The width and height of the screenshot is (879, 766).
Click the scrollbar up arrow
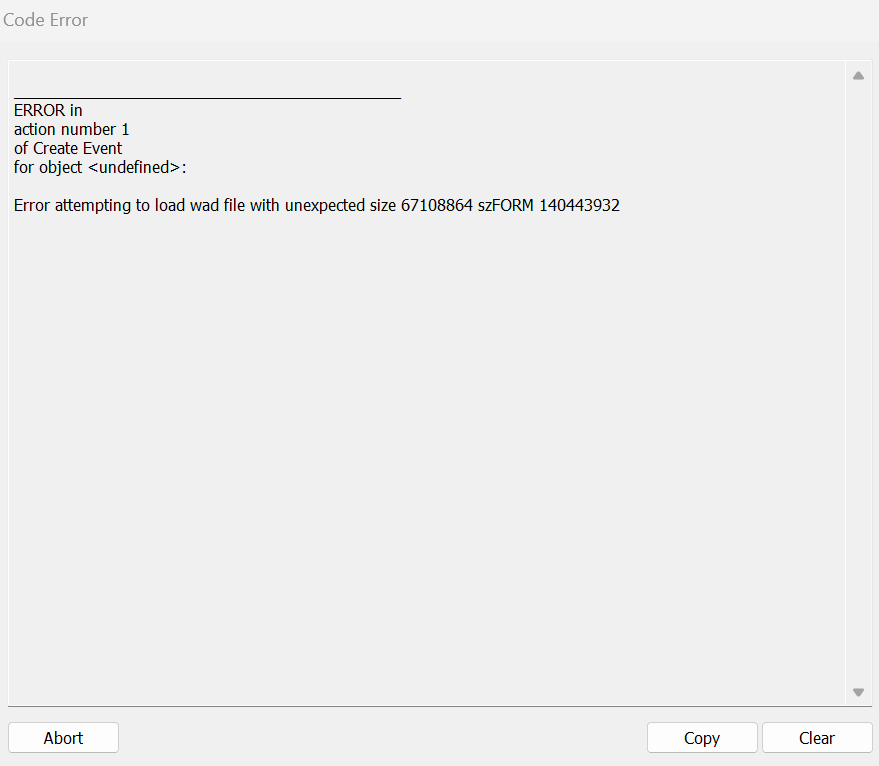tap(858, 76)
